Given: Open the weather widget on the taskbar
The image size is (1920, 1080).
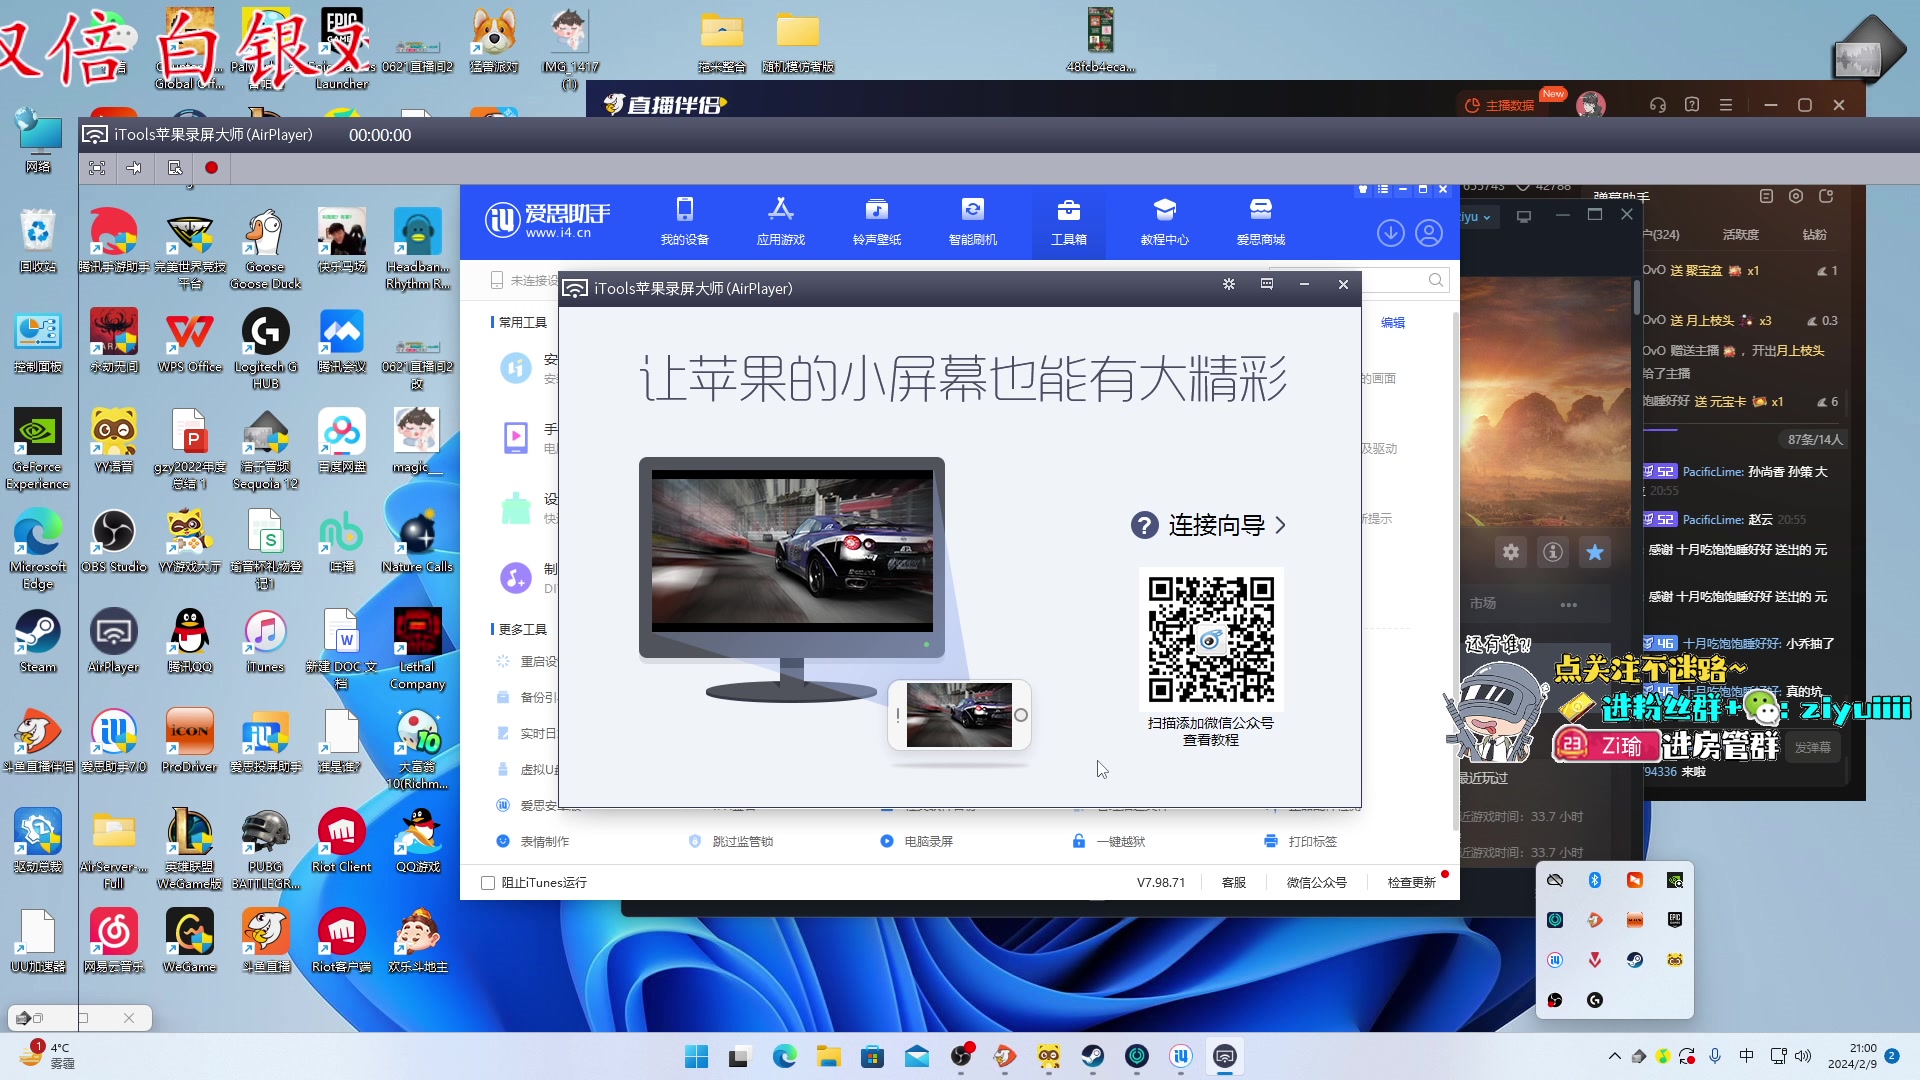Looking at the screenshot, I should point(48,1056).
